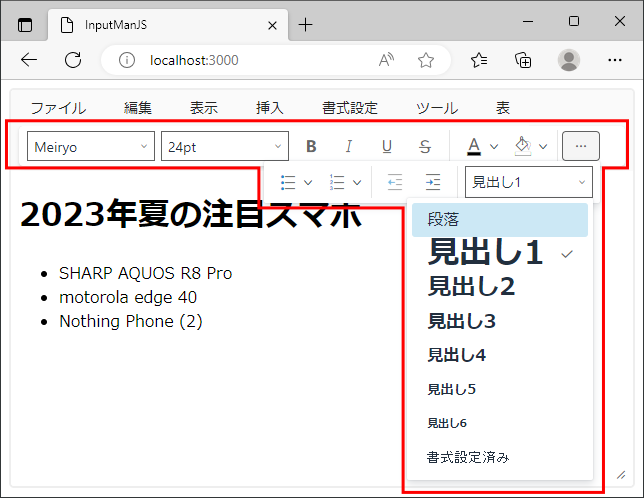Open browser Settings and more menu

point(615,60)
